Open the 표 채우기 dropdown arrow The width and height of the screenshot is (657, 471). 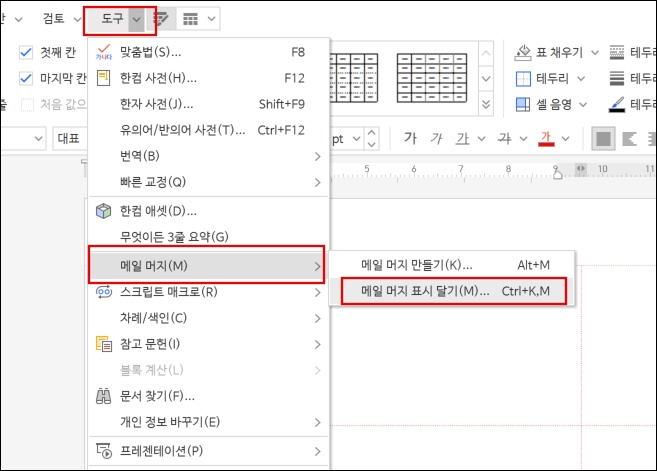(x=595, y=53)
